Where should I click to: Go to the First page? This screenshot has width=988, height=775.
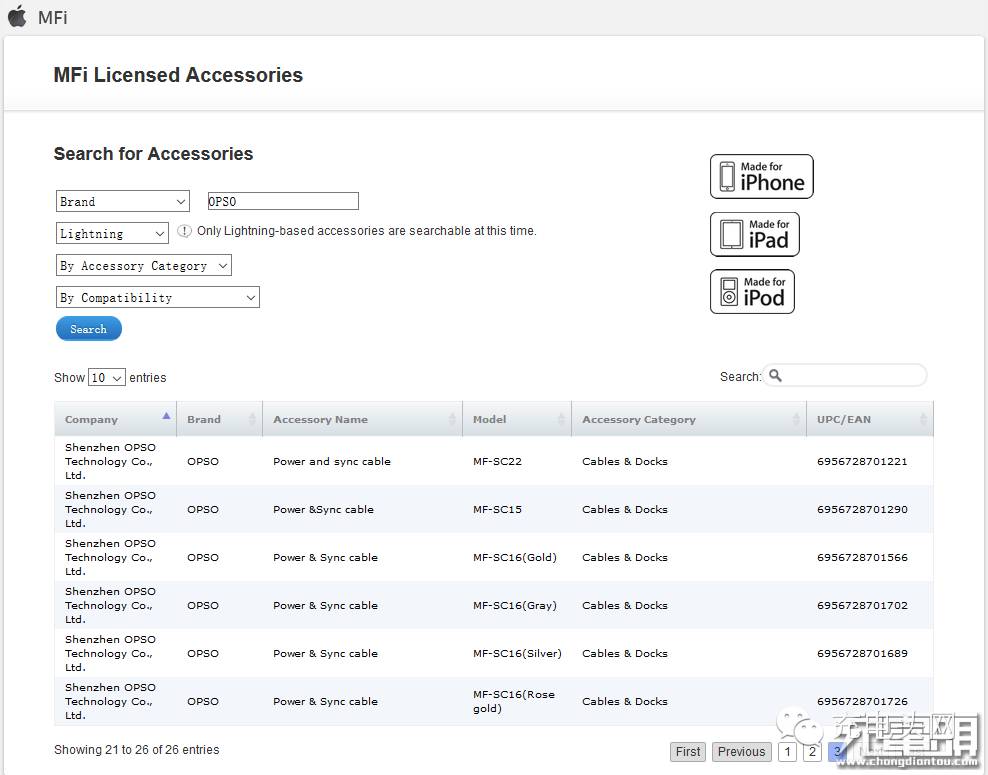[687, 752]
